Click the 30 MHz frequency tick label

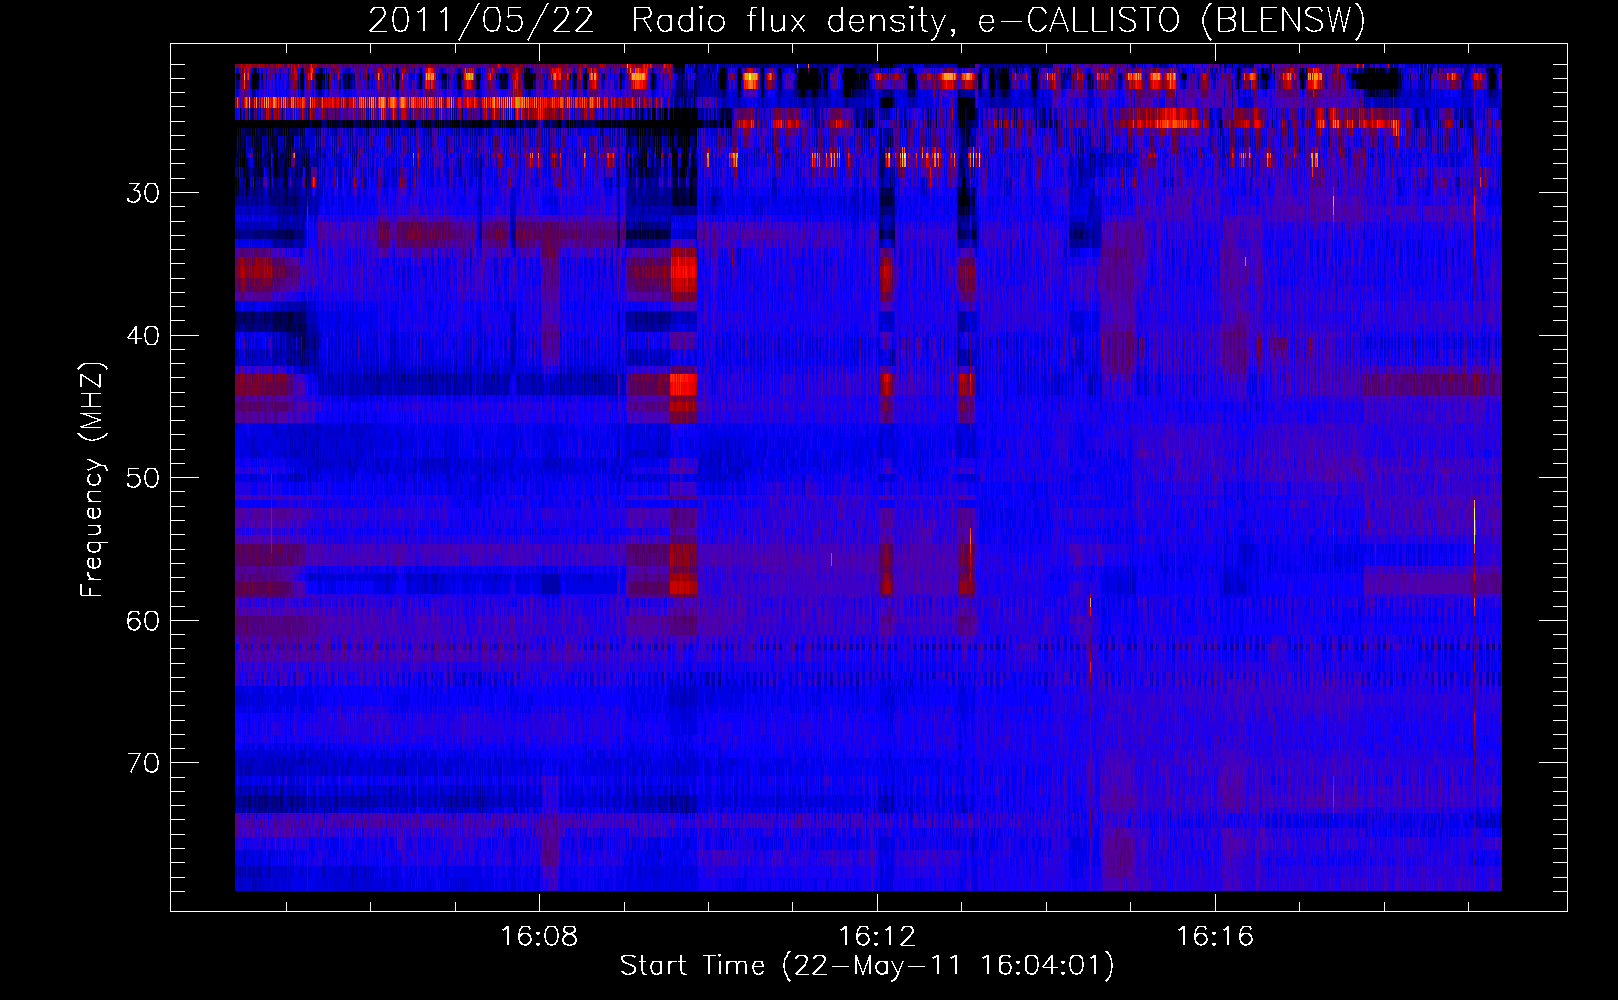(x=143, y=193)
